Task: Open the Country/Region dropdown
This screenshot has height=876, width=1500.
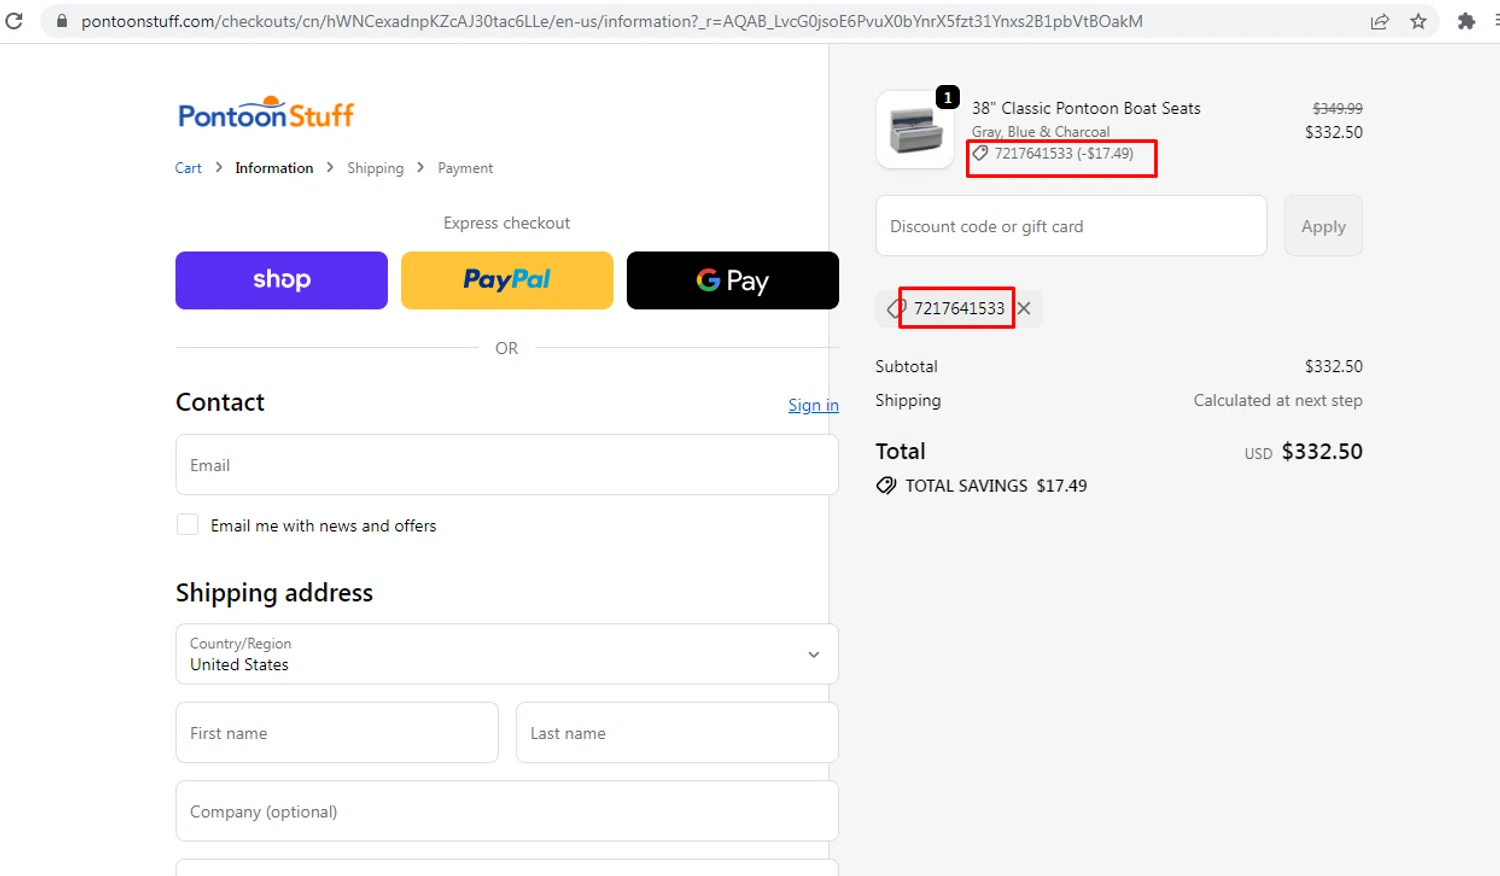Action: 507,654
